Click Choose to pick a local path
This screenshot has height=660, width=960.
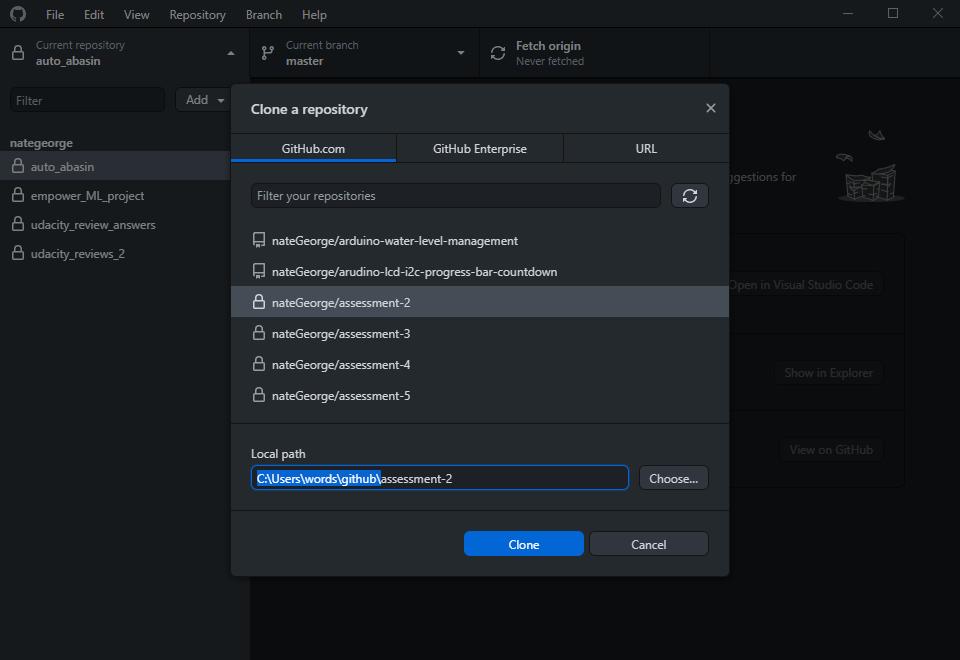673,478
